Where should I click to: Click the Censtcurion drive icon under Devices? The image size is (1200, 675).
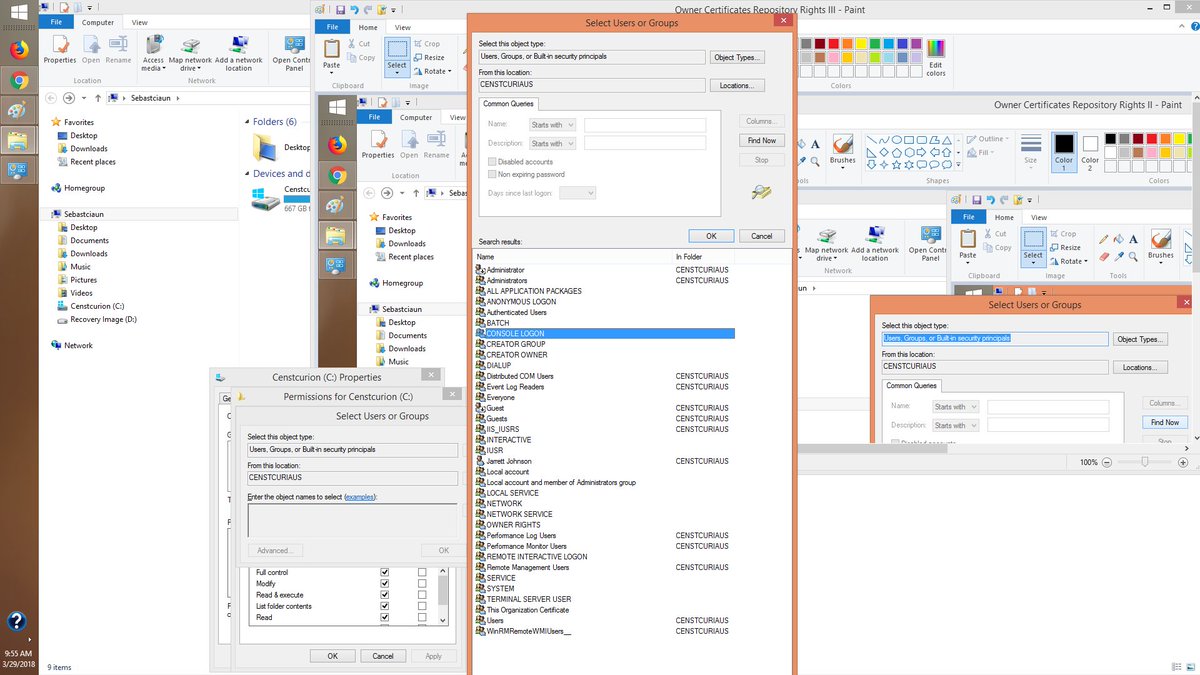267,198
